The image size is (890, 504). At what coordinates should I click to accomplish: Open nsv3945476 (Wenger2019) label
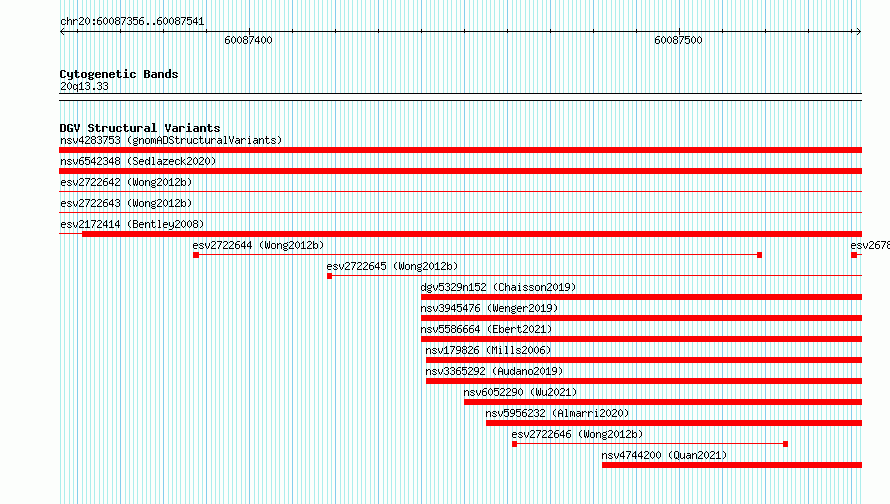tap(489, 308)
